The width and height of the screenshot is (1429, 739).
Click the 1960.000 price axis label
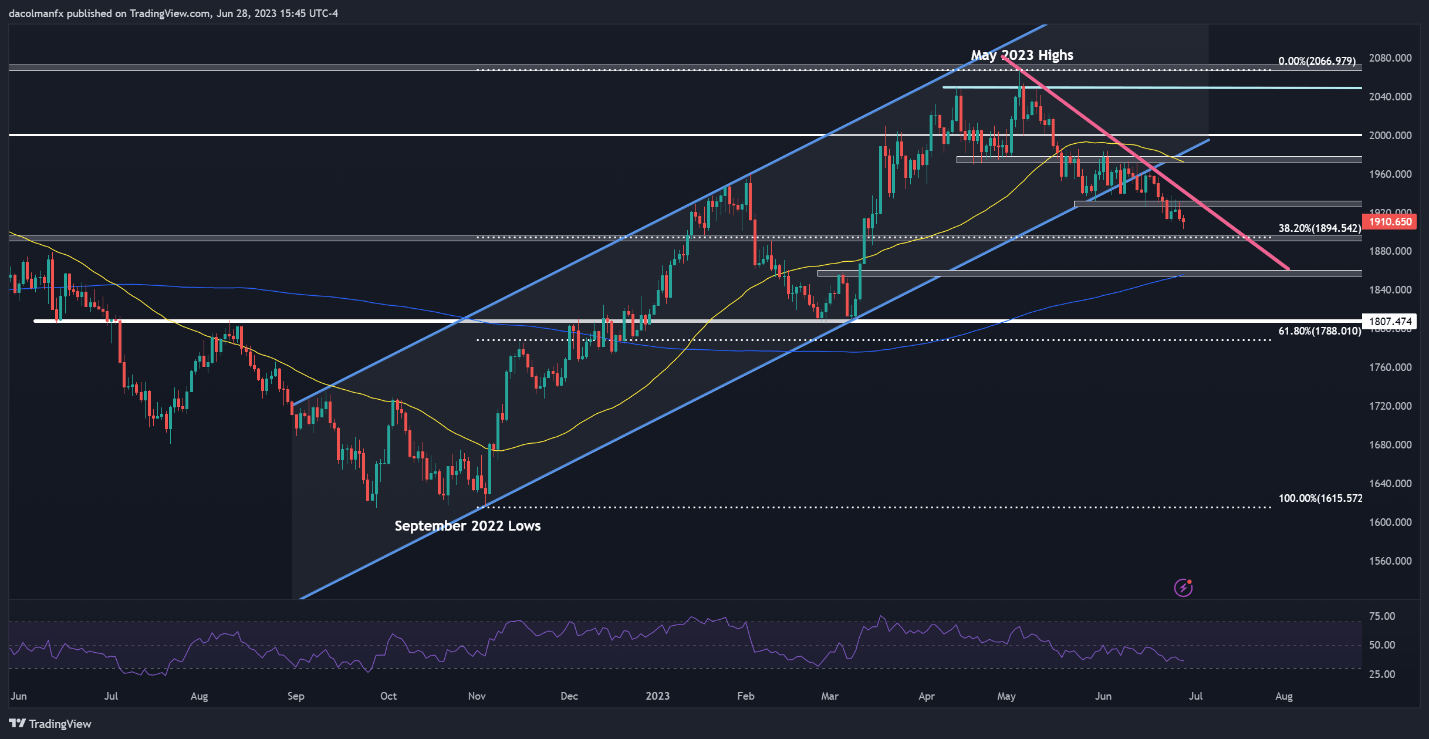[1390, 174]
